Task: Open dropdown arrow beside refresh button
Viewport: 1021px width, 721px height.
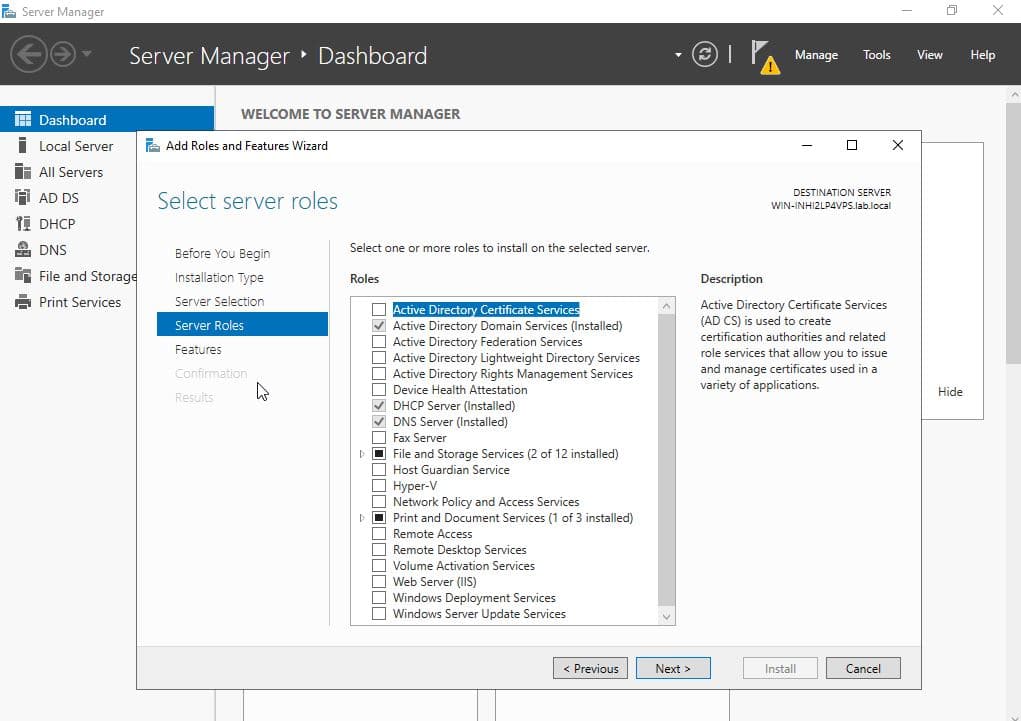Action: click(x=678, y=55)
